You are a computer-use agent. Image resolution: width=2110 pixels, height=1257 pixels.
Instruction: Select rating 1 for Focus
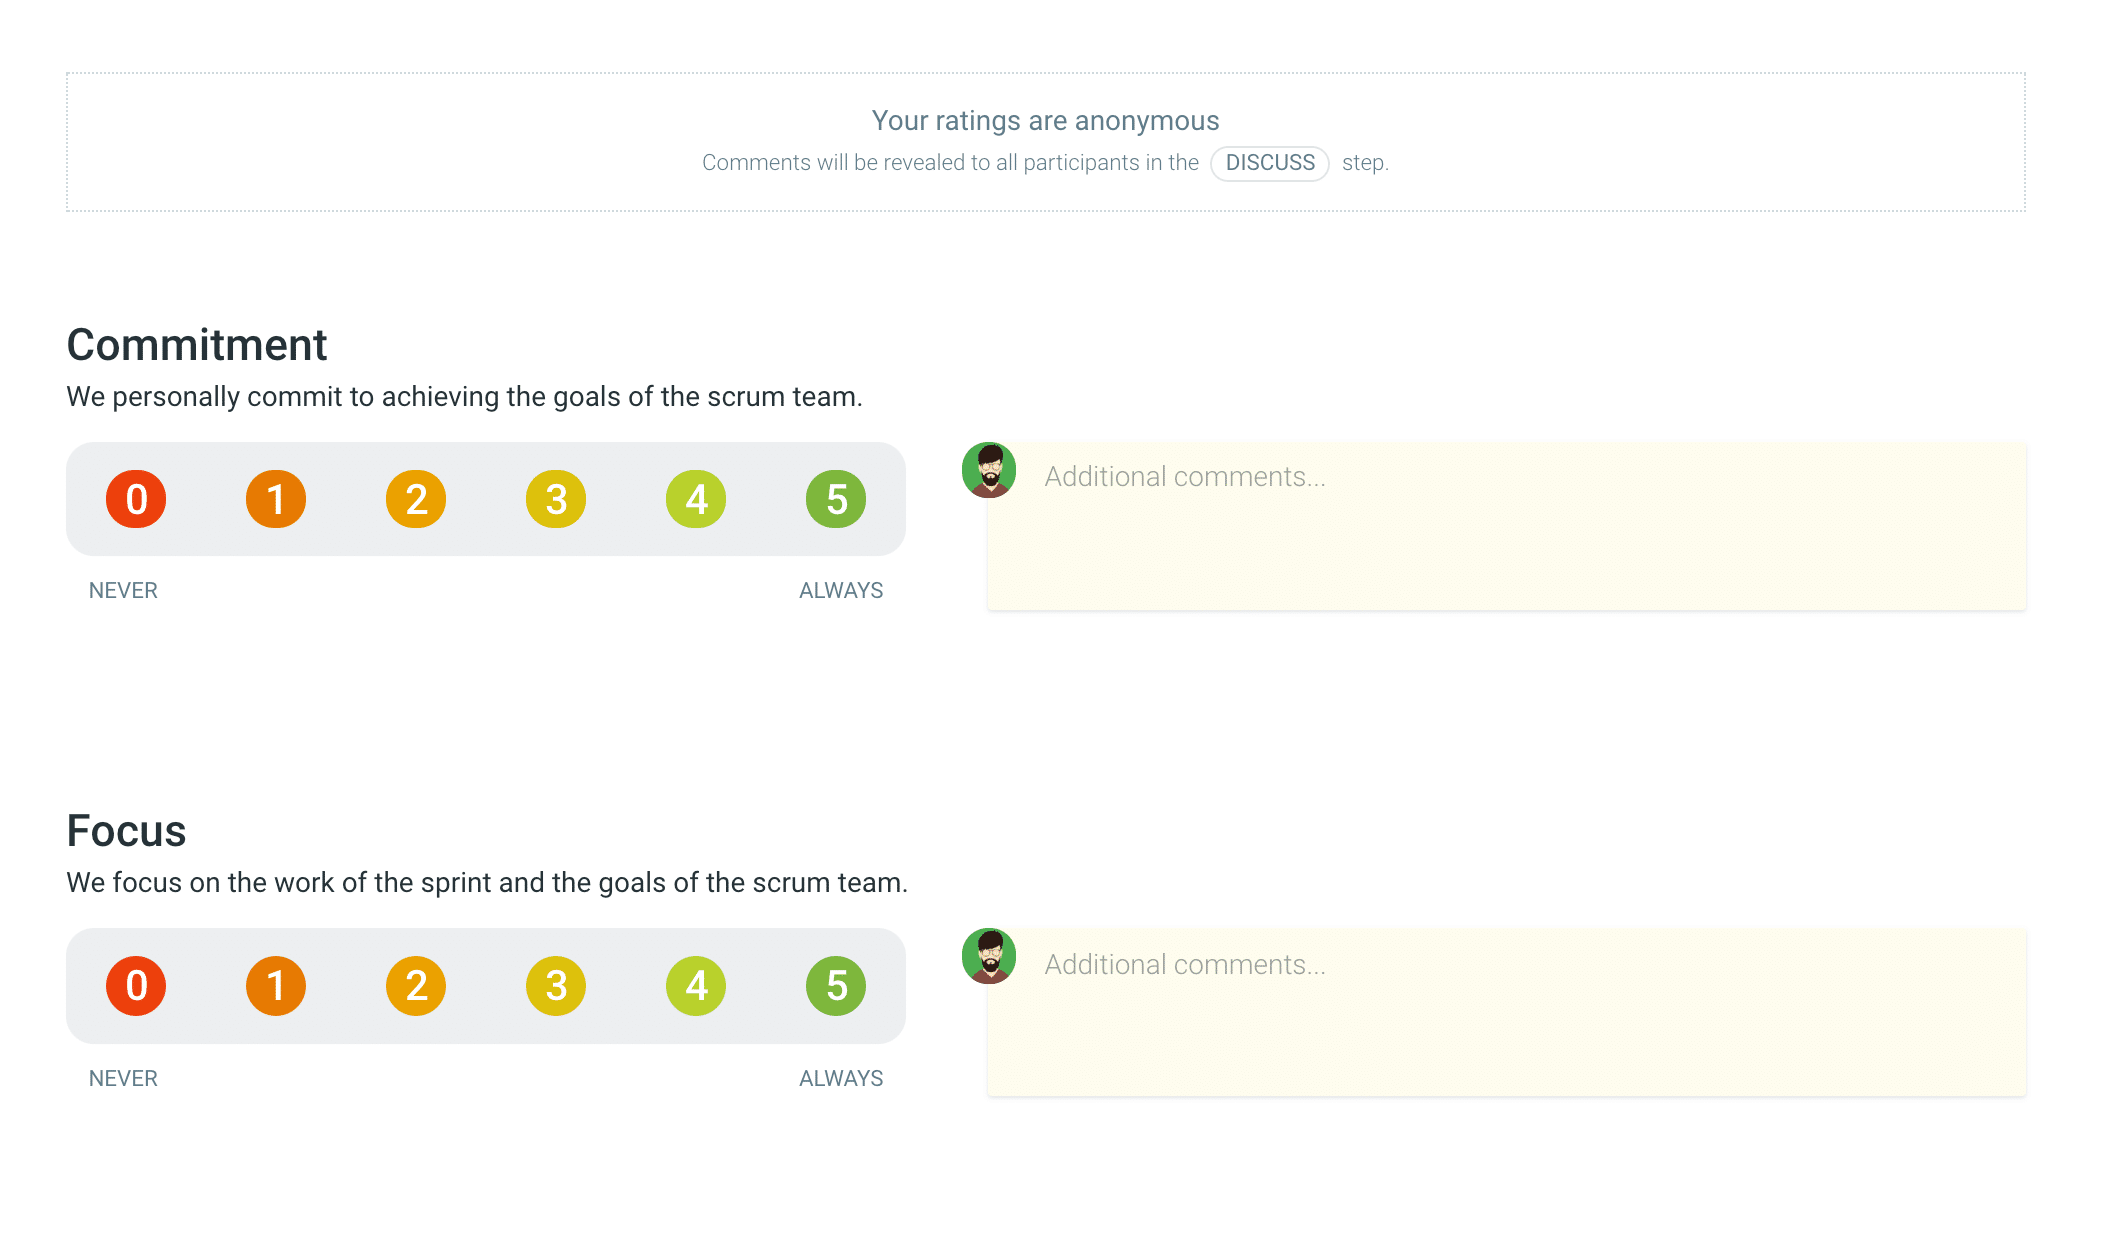click(x=276, y=986)
